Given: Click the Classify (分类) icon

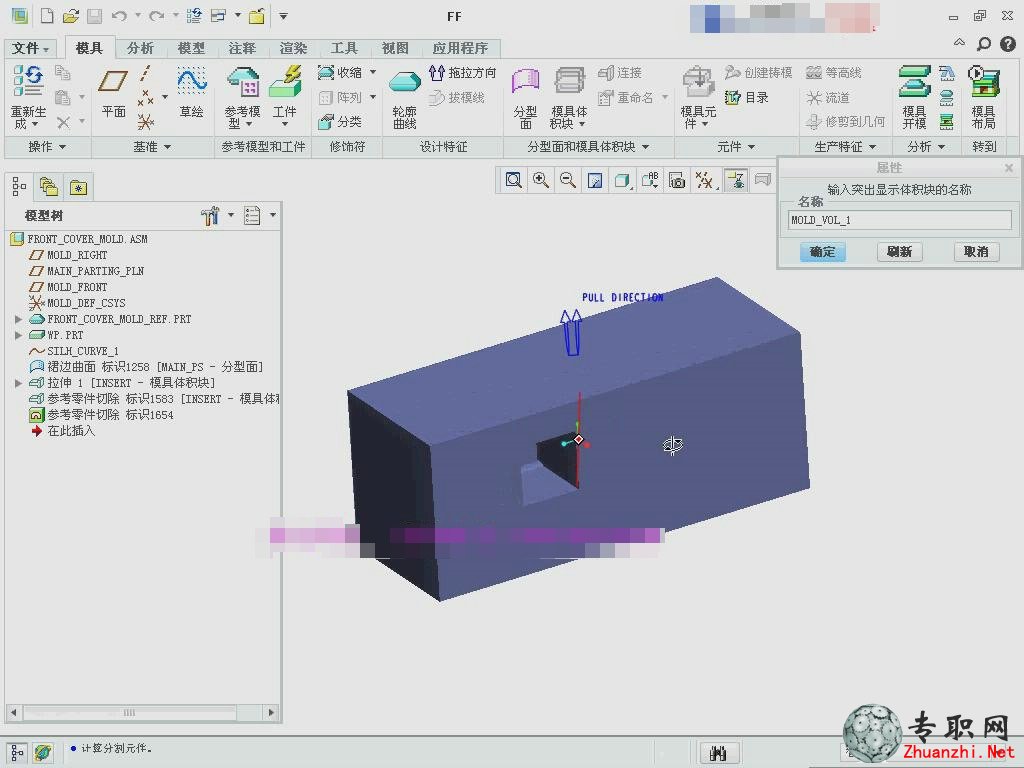Looking at the screenshot, I should (x=340, y=121).
